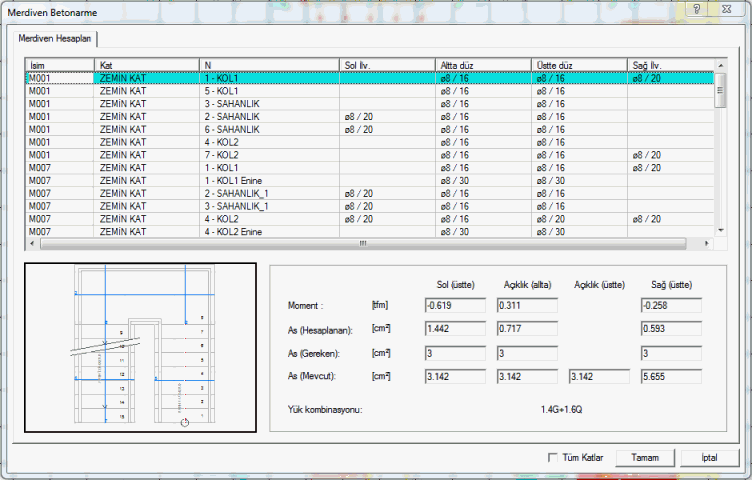Select the Merdiven Hesapları tab
The height and width of the screenshot is (480, 752).
(55, 39)
